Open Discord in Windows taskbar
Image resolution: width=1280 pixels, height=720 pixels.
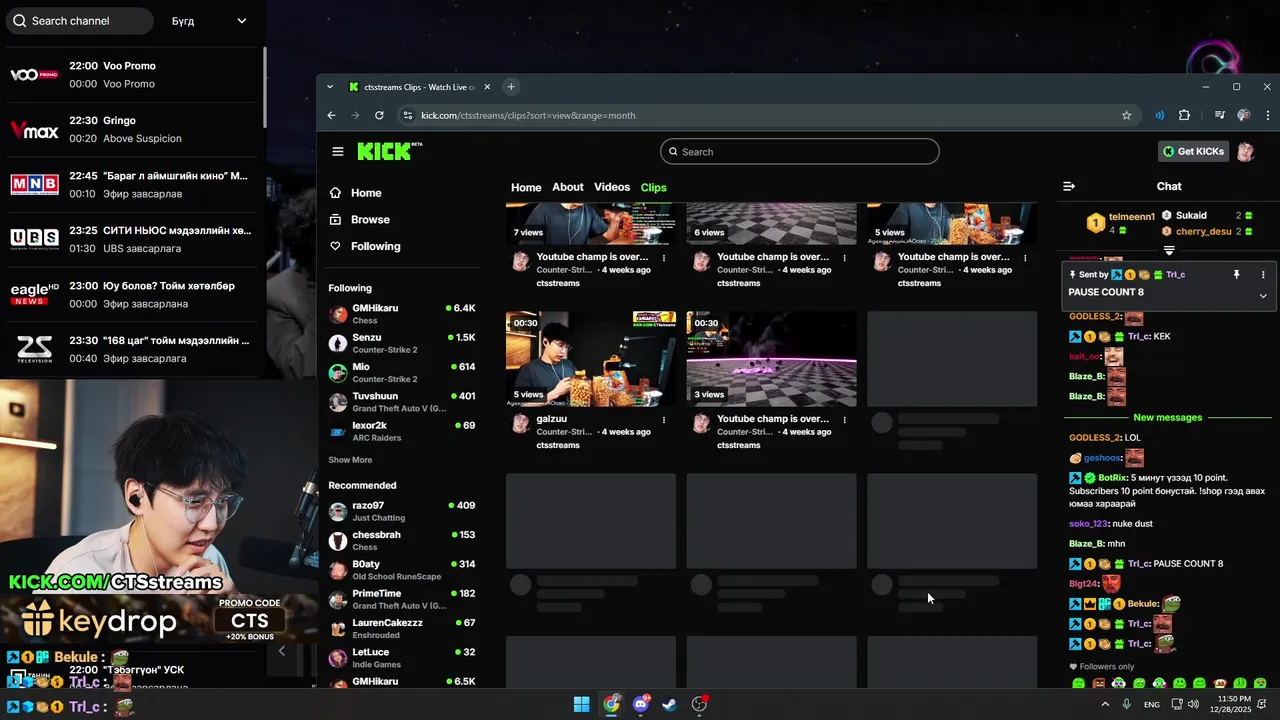(641, 704)
